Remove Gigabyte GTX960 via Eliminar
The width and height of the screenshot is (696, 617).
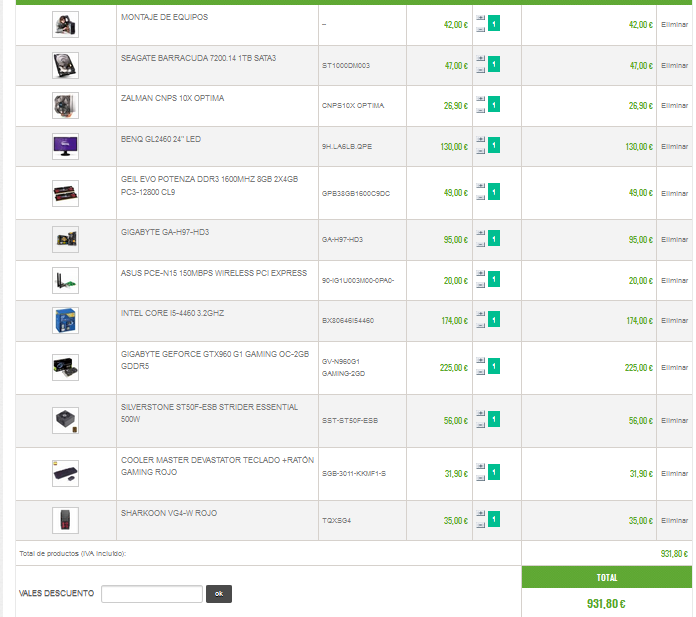(x=674, y=368)
